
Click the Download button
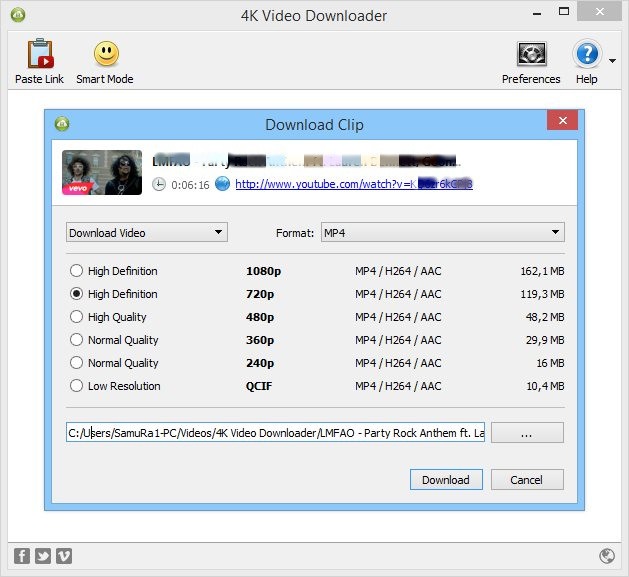click(446, 479)
